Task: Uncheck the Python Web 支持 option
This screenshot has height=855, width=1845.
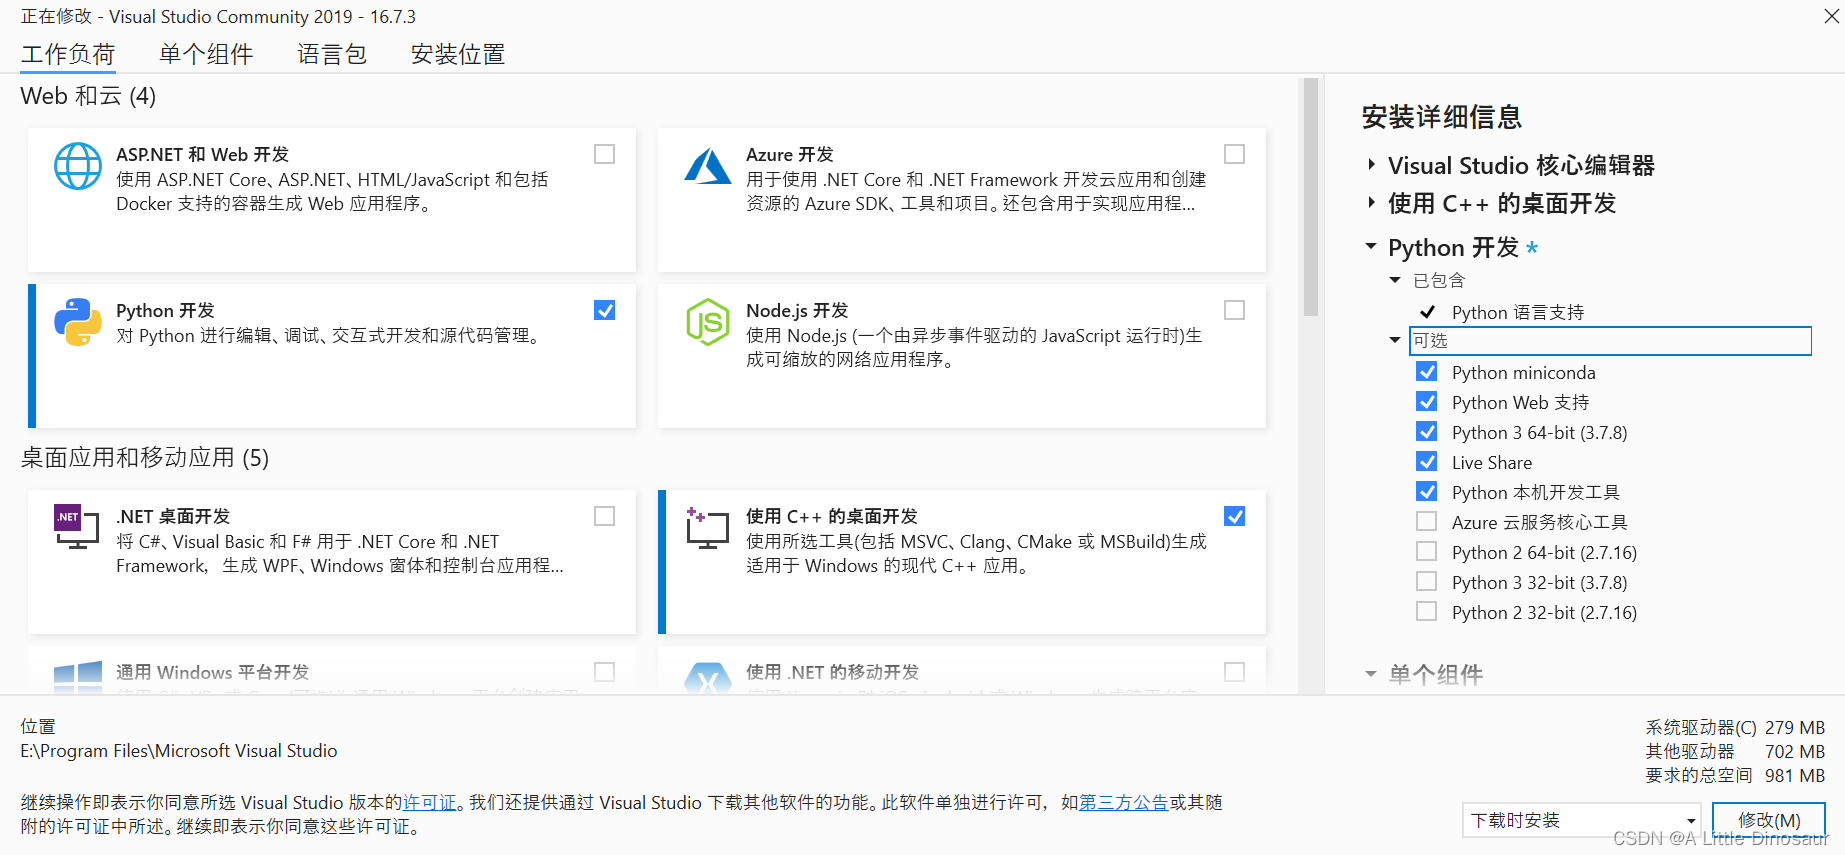Action: (1427, 402)
